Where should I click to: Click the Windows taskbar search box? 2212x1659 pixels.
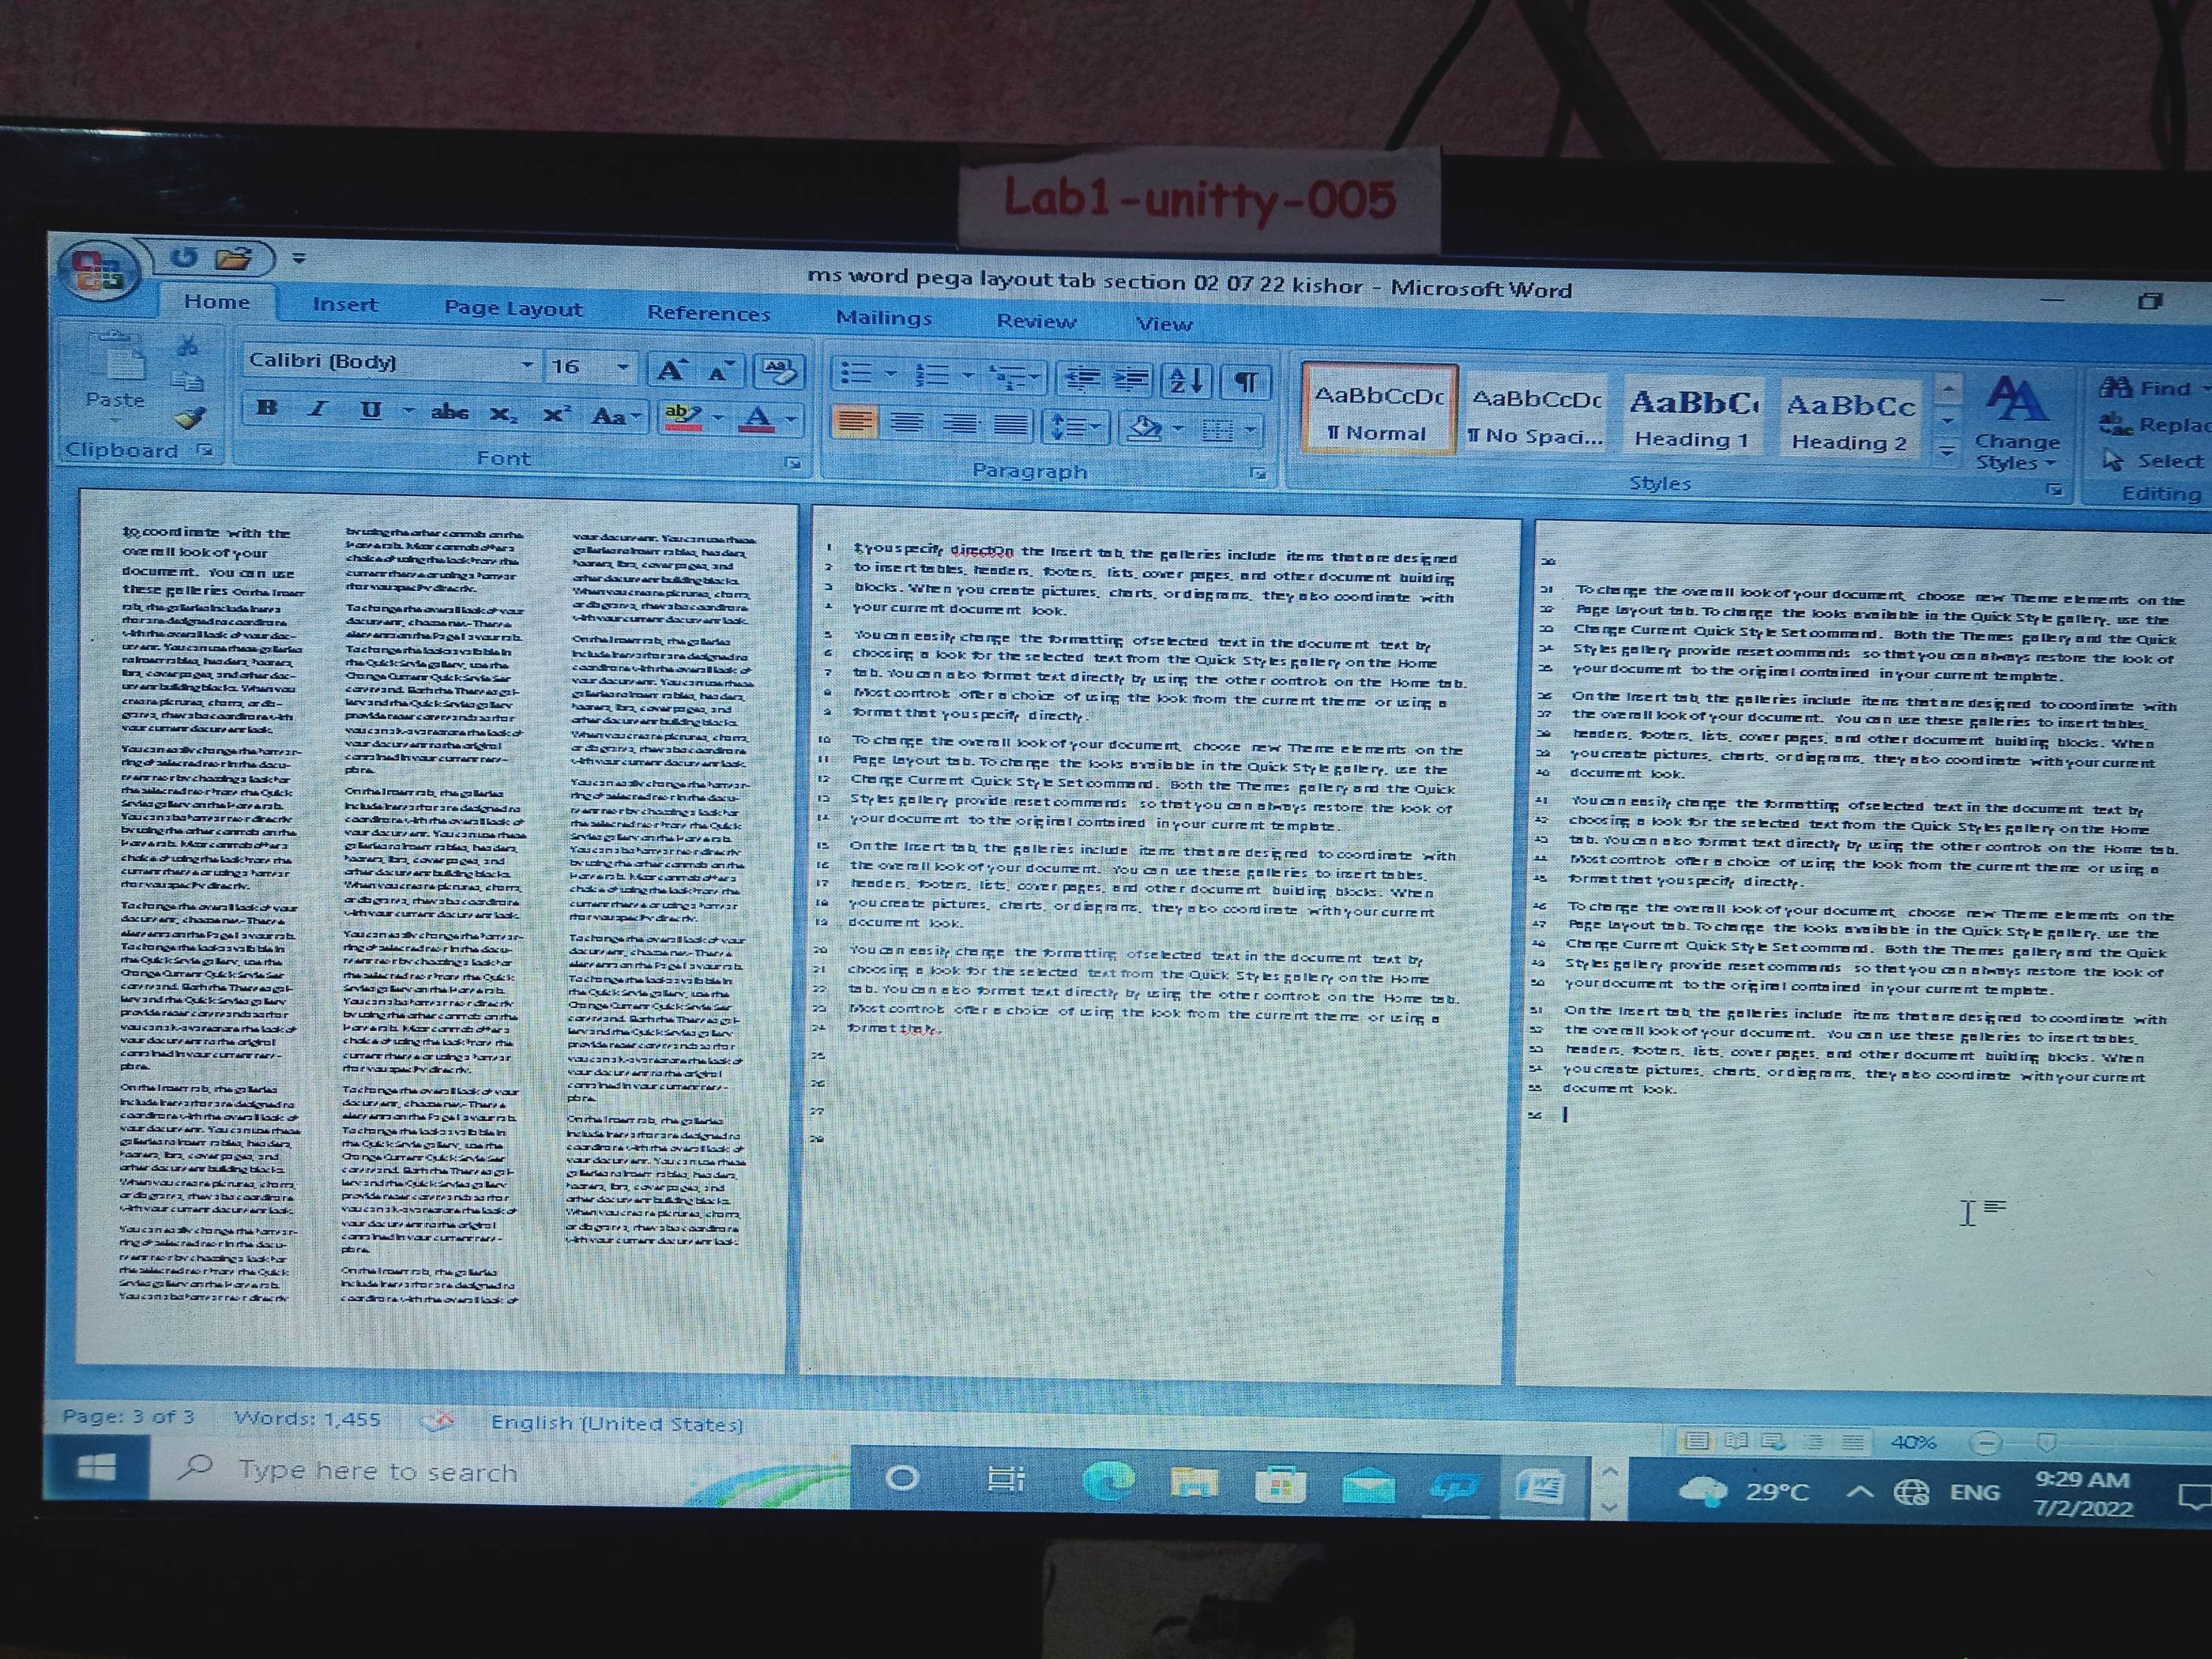click(x=377, y=1471)
